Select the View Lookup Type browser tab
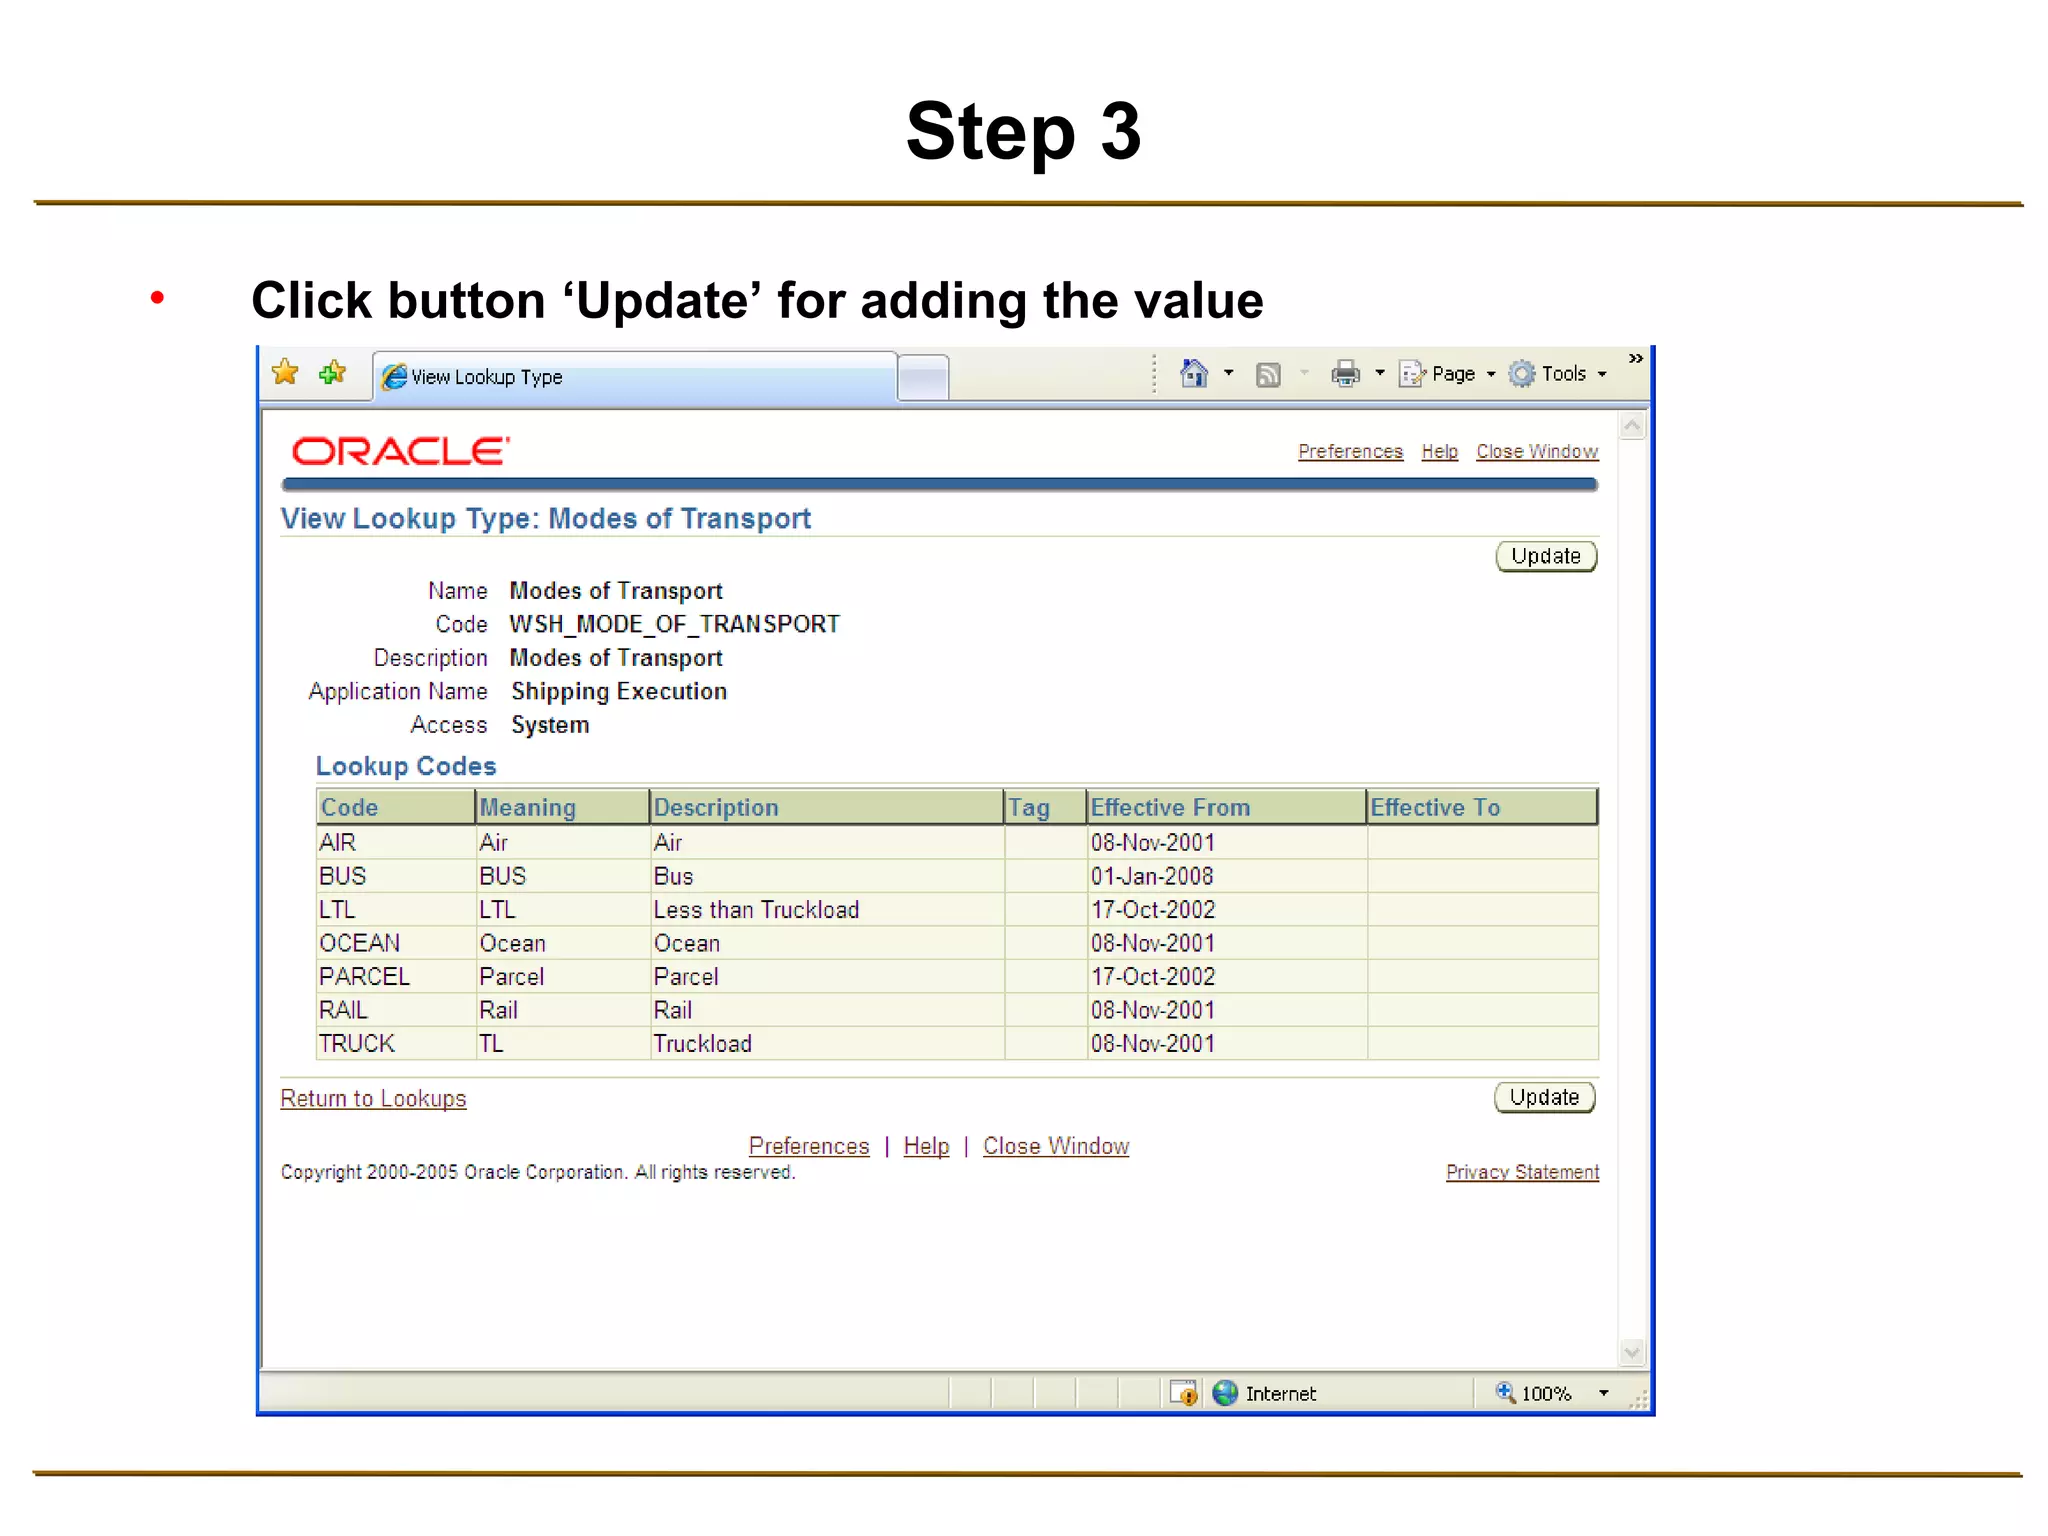 pos(635,377)
